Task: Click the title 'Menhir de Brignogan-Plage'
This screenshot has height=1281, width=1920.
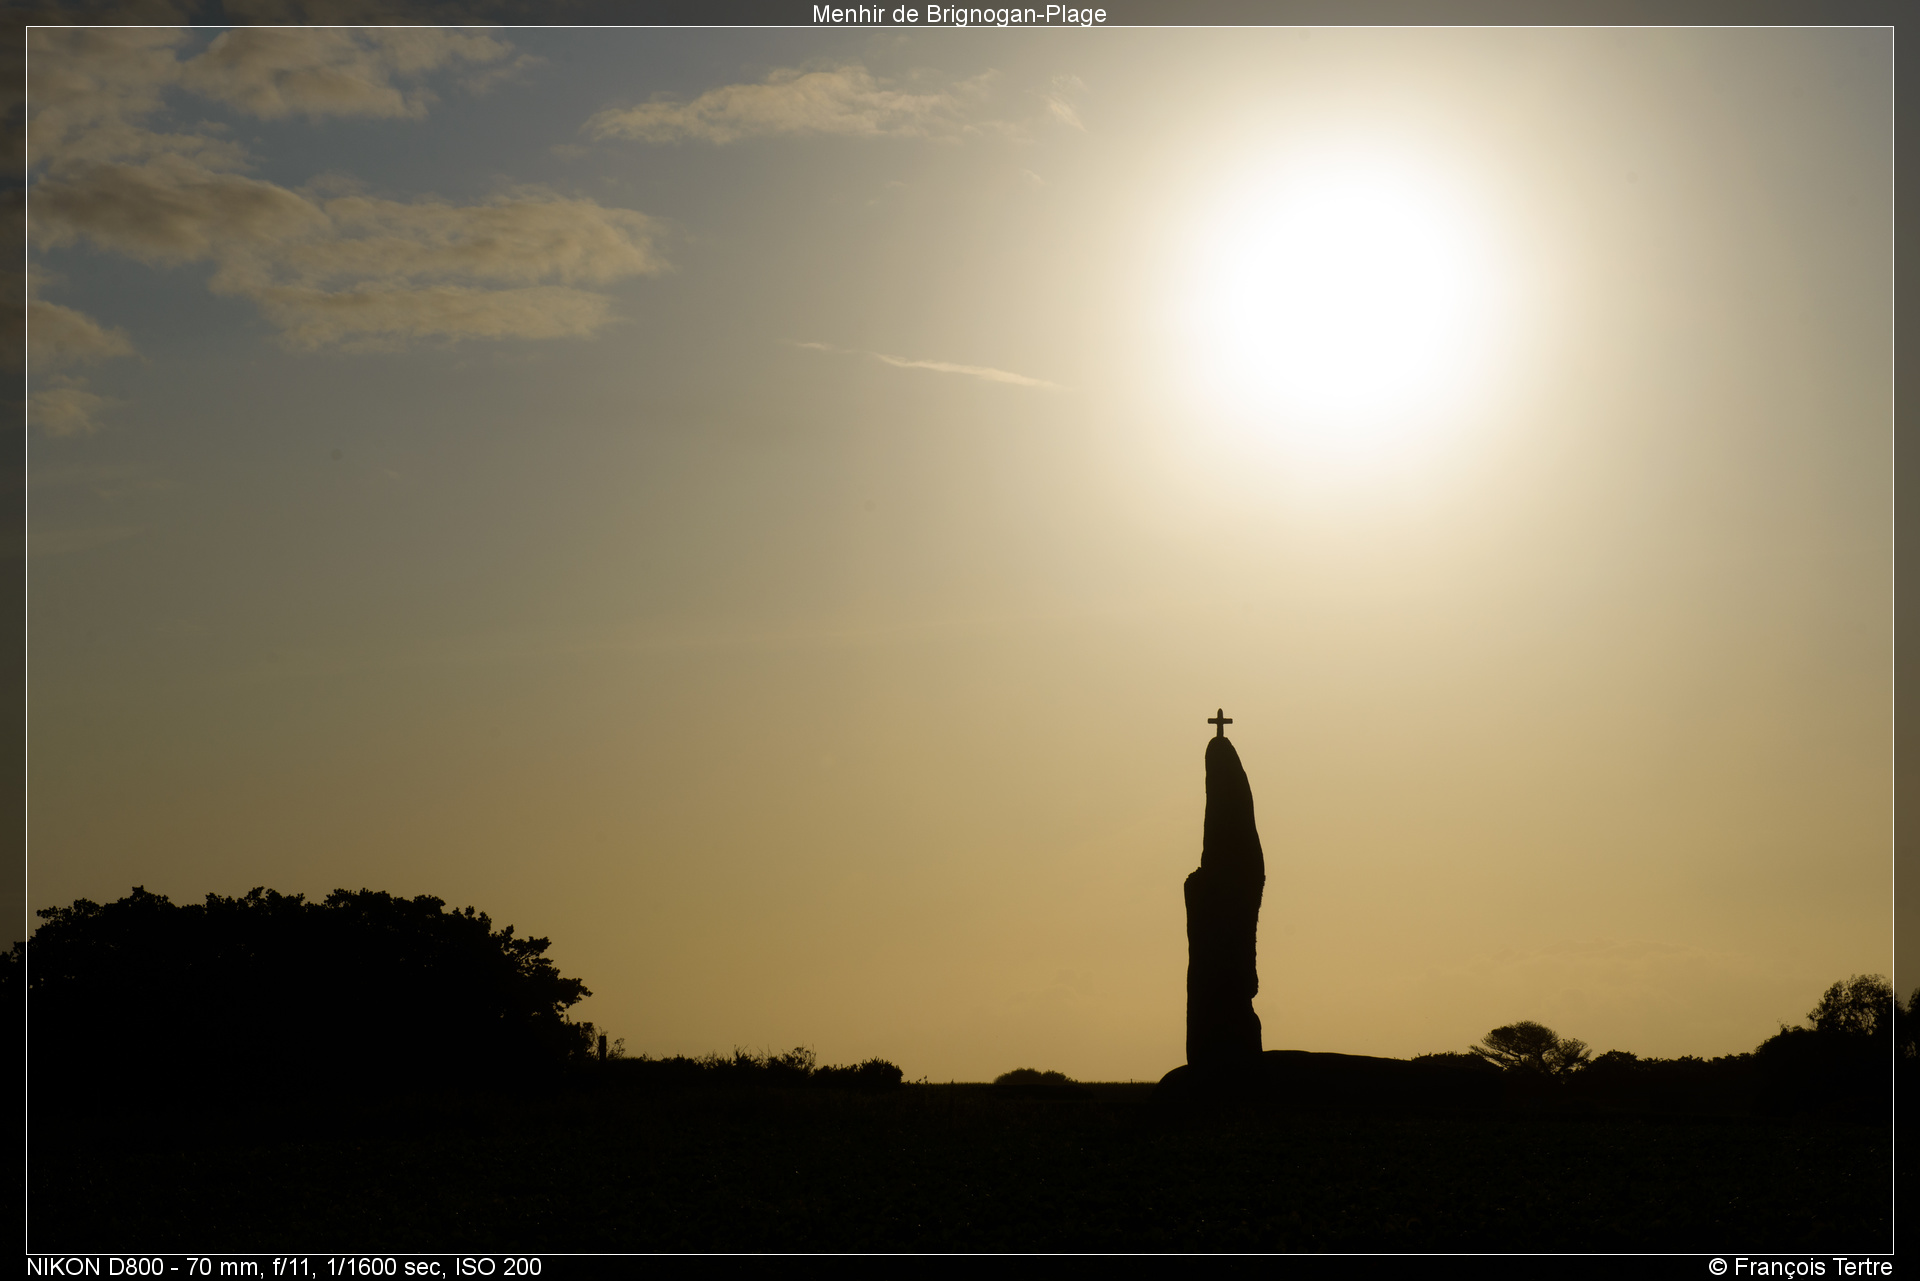Action: [x=959, y=14]
